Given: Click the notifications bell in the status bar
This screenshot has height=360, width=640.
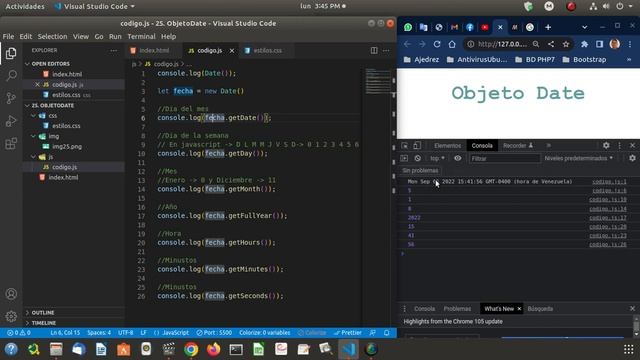Looking at the screenshot, I should [387, 333].
